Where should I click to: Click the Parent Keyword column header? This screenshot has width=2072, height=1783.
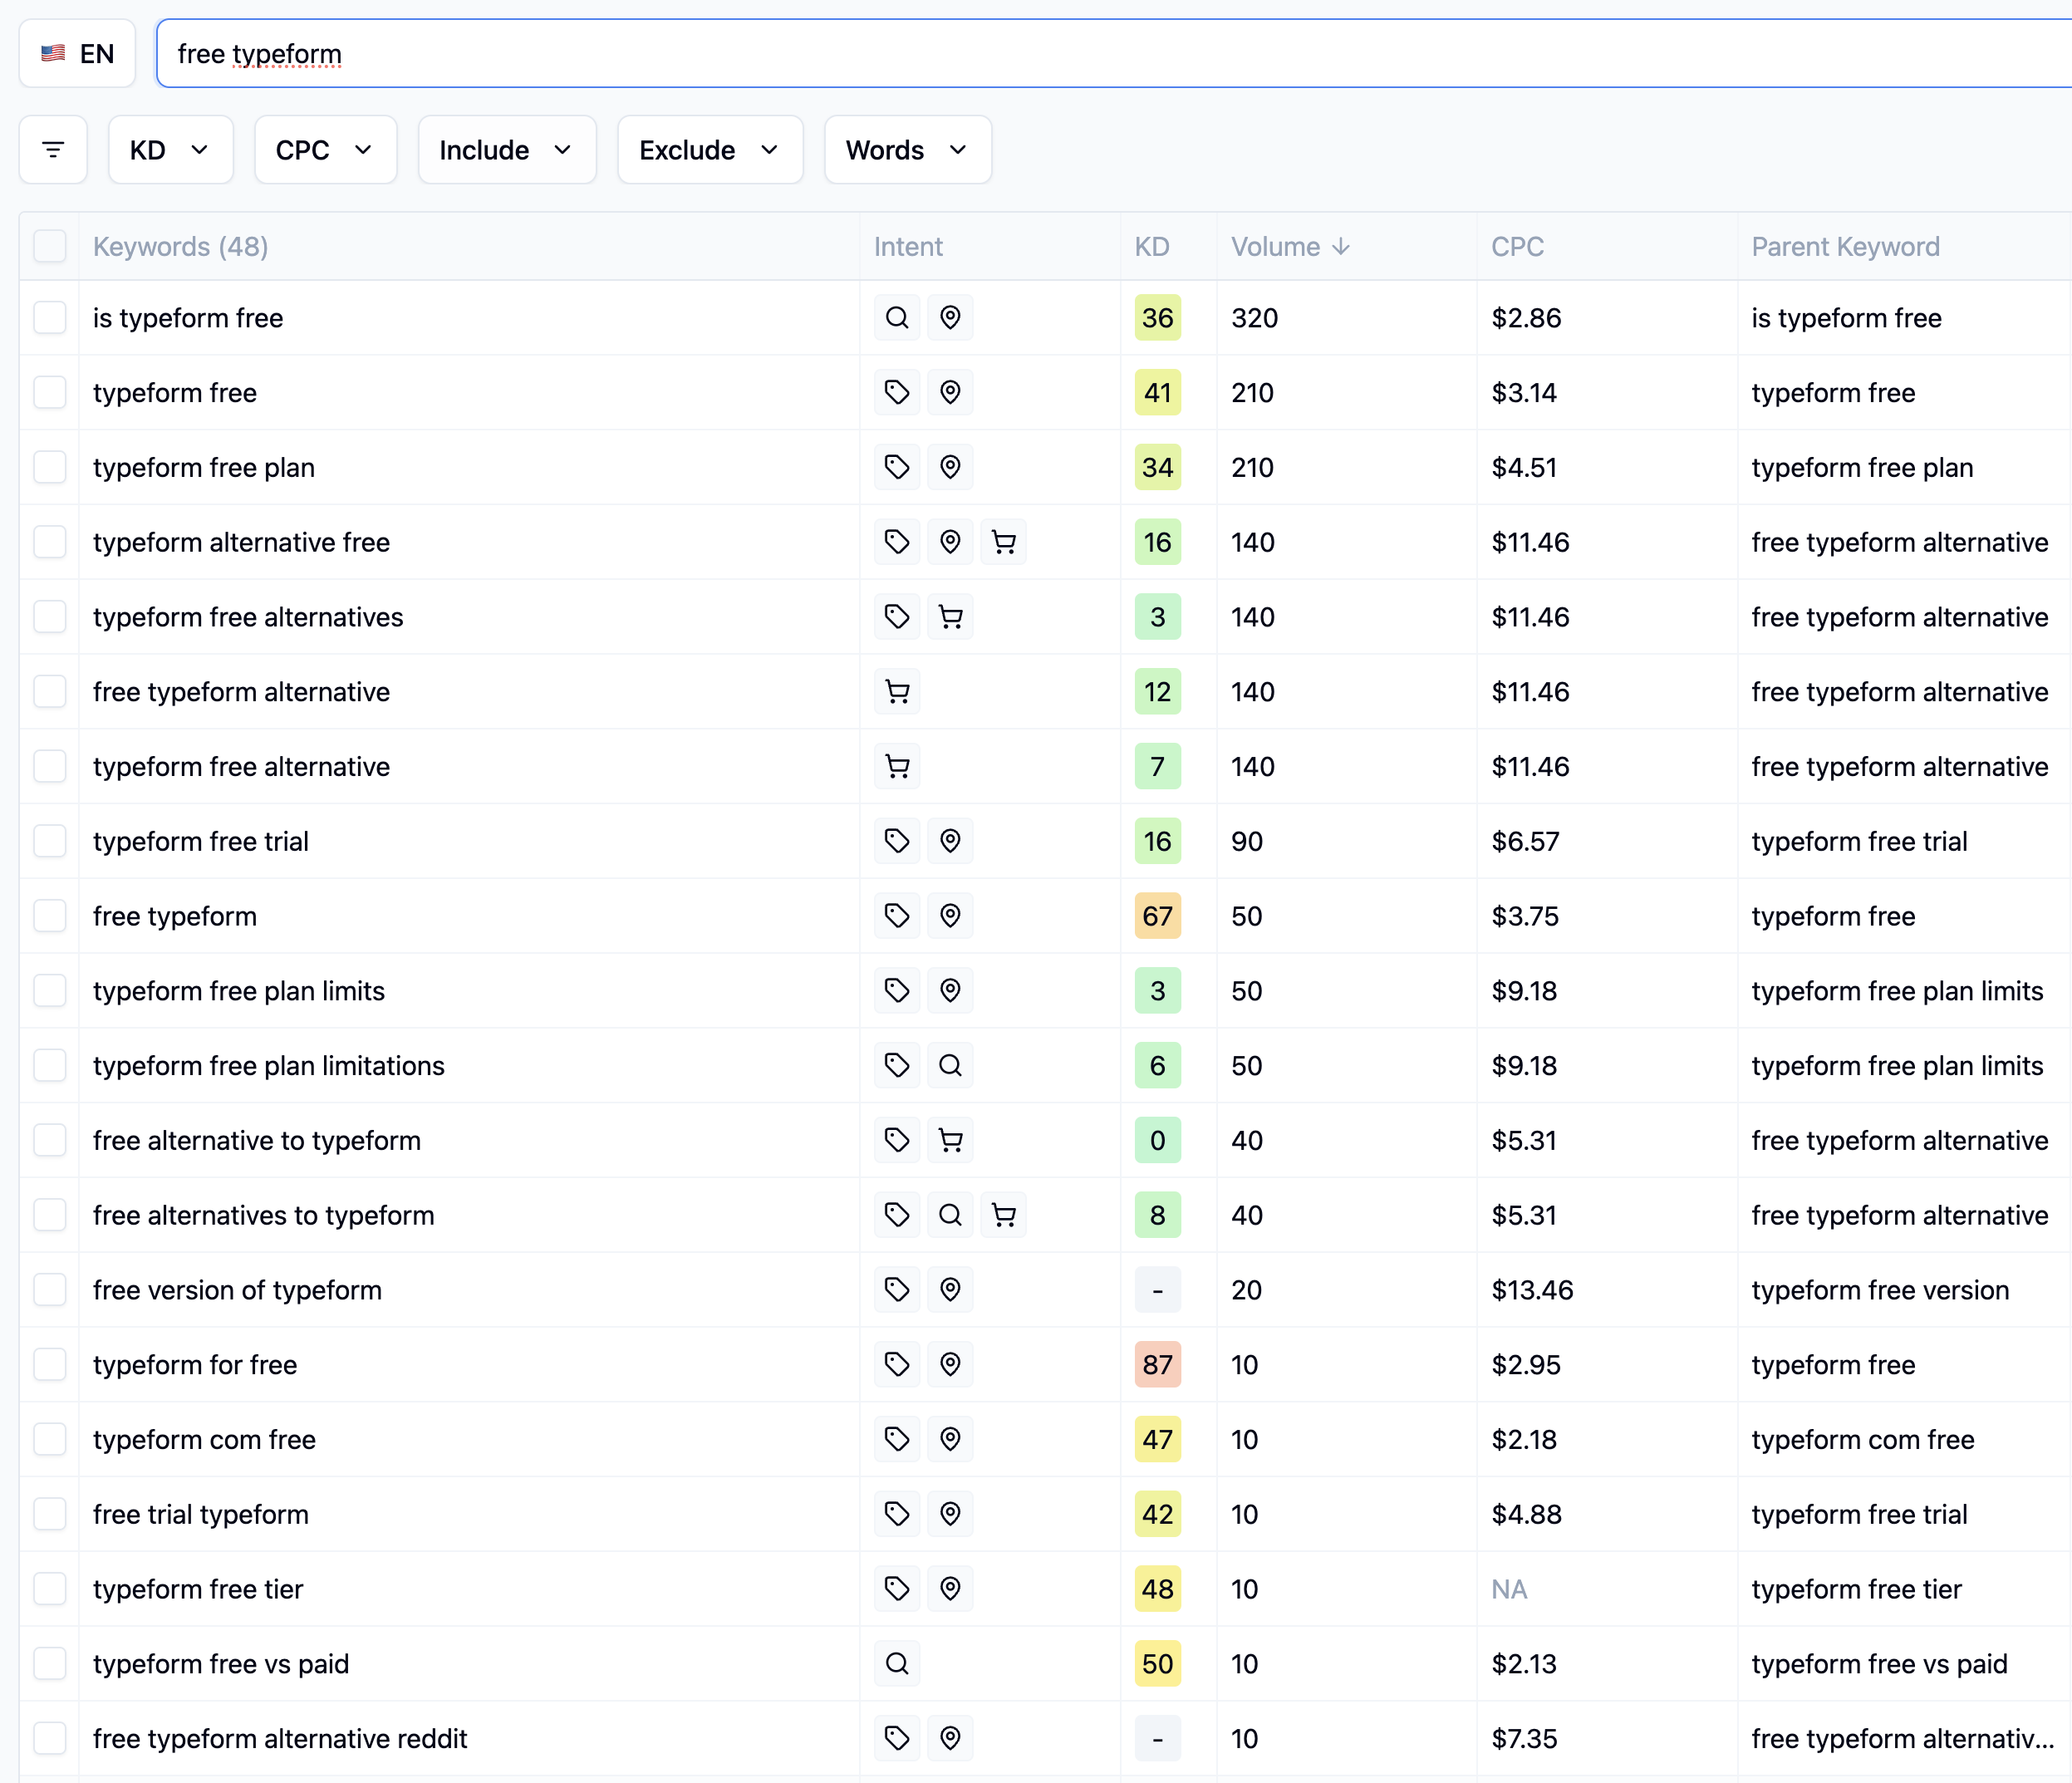pyautogui.click(x=1845, y=247)
